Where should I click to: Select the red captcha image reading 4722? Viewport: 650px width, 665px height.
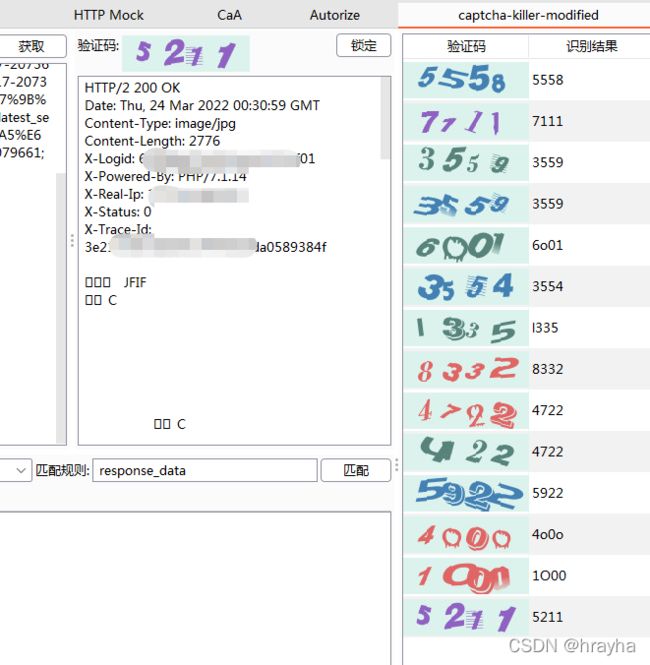pyautogui.click(x=466, y=411)
